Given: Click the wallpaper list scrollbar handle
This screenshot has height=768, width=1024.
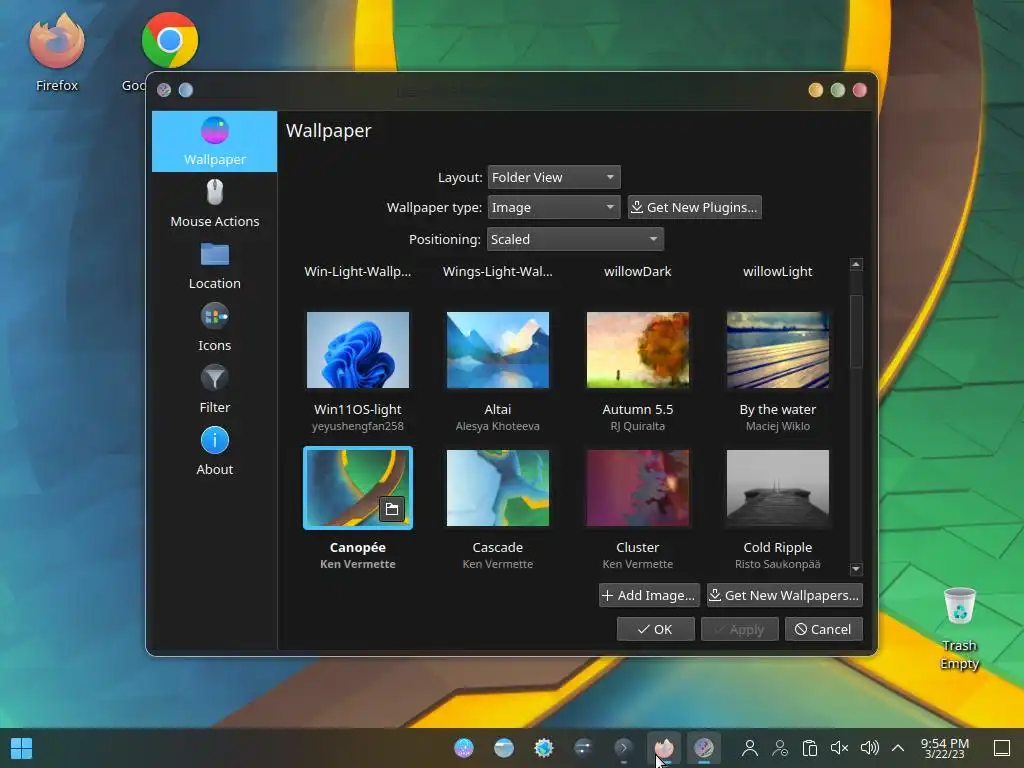Looking at the screenshot, I should [856, 331].
